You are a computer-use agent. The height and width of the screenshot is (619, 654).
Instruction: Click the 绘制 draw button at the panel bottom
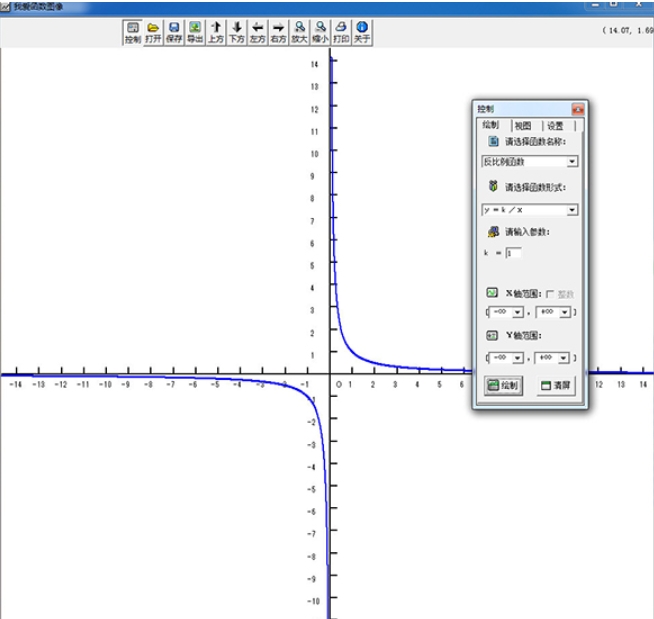(x=503, y=385)
